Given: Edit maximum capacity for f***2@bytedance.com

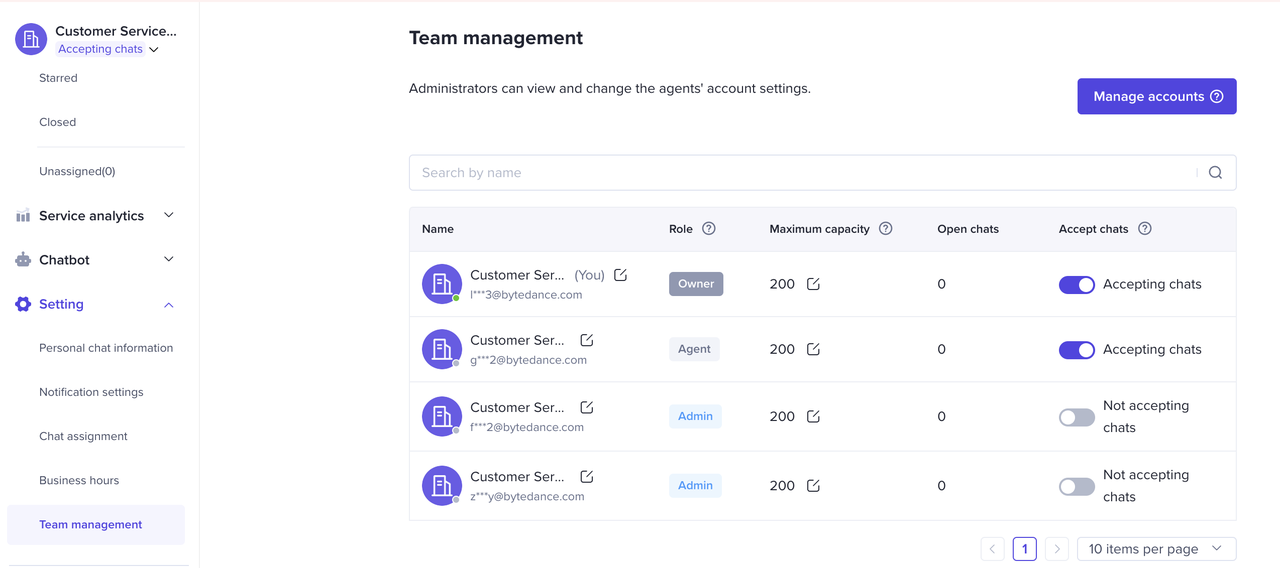Looking at the screenshot, I should tap(813, 416).
